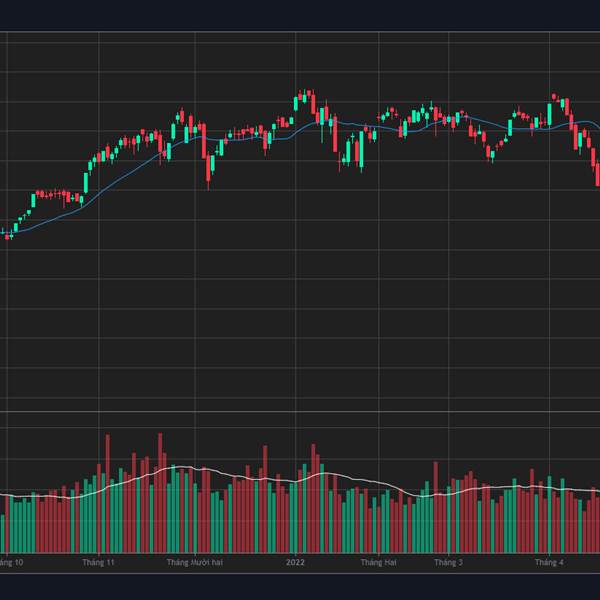Viewport: 600px width, 600px height.
Task: Select the highest green candle at start of 2022
Action: (x=298, y=100)
